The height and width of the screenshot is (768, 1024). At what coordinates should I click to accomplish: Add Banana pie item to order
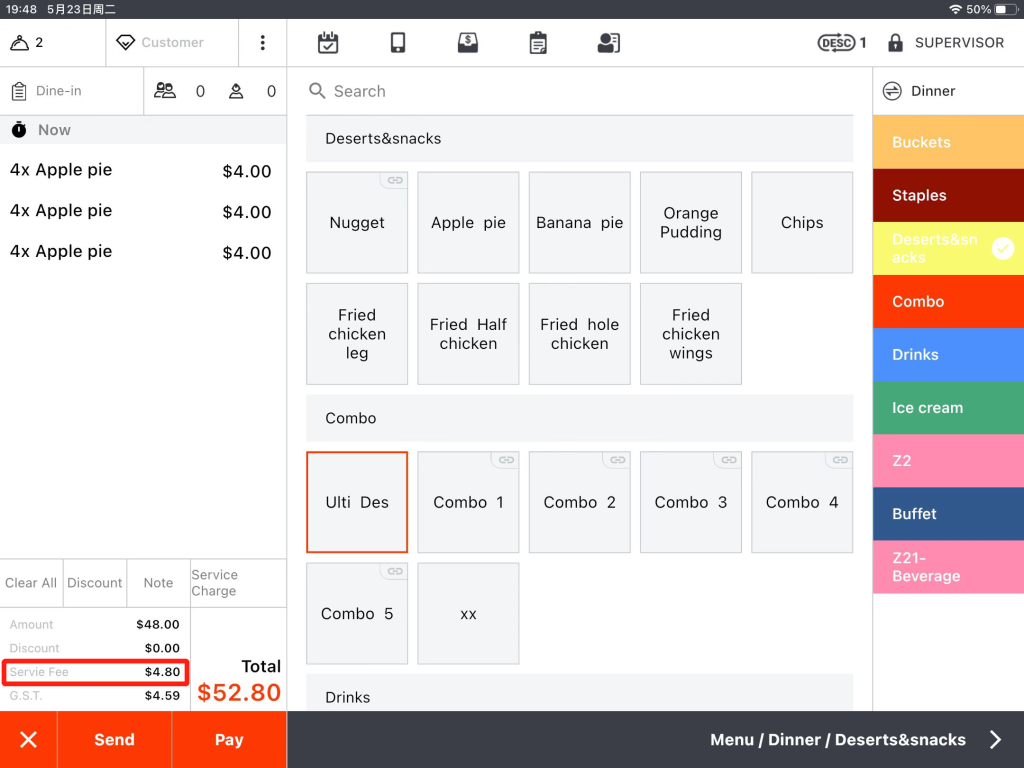click(580, 223)
